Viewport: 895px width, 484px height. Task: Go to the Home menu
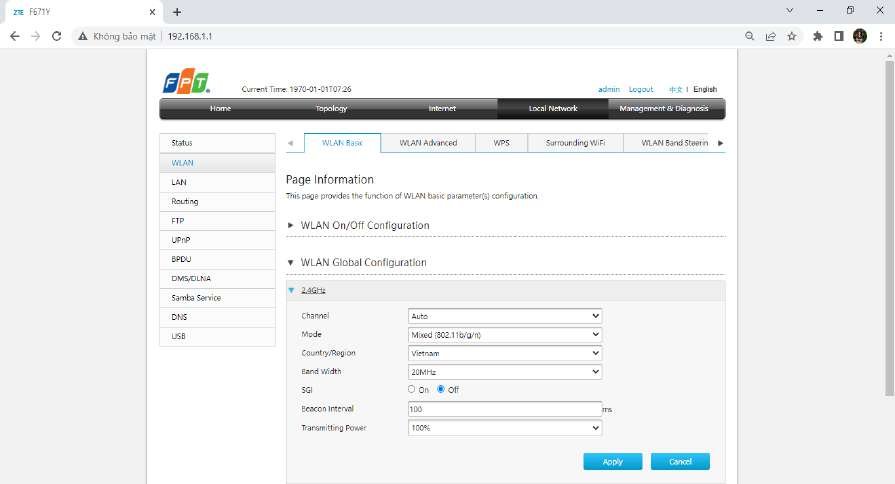(220, 108)
